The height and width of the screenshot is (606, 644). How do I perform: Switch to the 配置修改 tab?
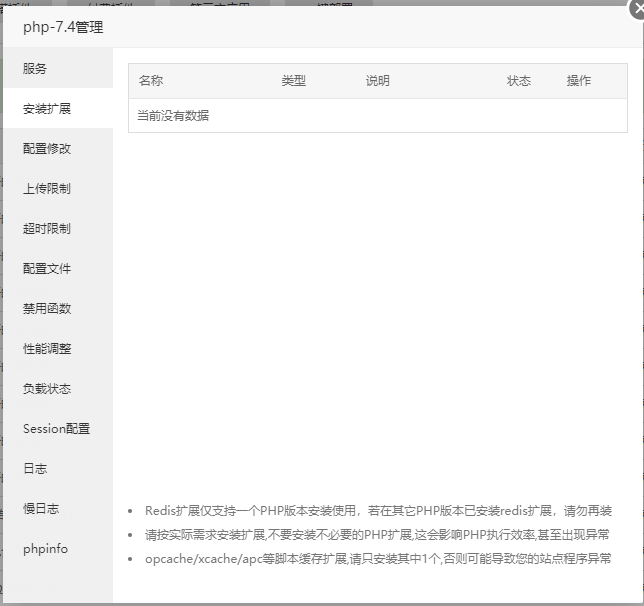click(x=58, y=148)
